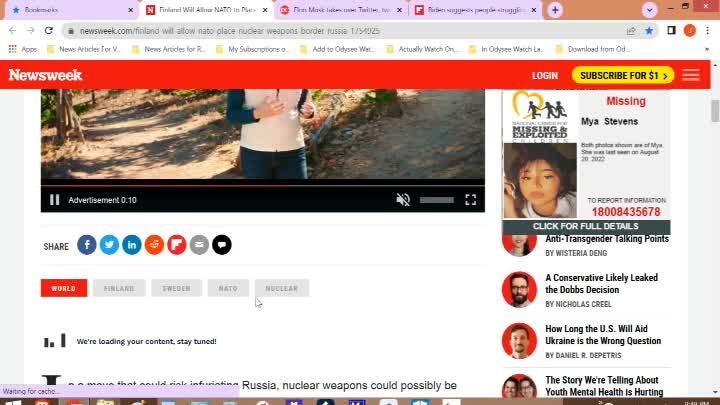Select the WORLD topic tag
Screen dimensions: 720x405
click(64, 288)
